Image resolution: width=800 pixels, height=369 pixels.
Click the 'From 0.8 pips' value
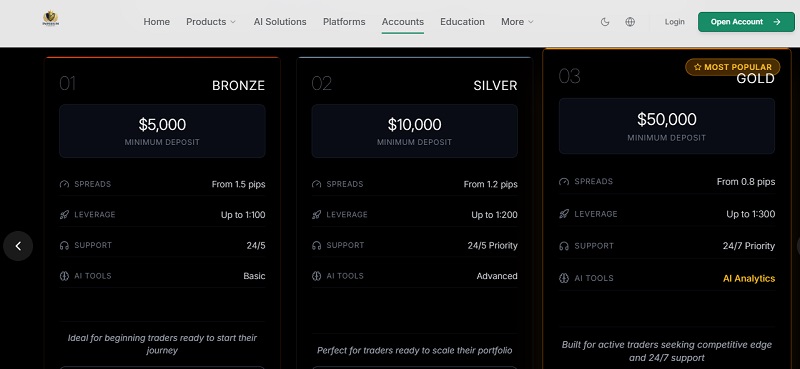coord(745,182)
